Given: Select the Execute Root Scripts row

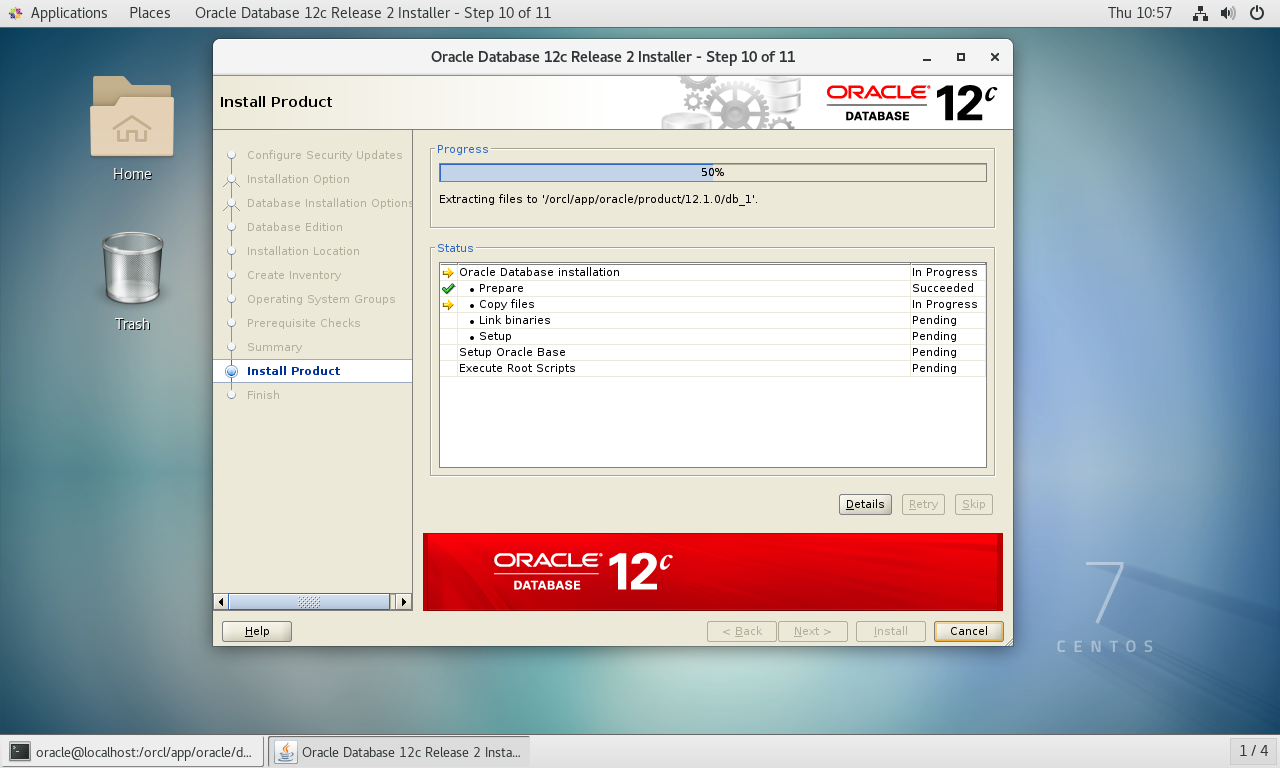Looking at the screenshot, I should click(x=713, y=368).
